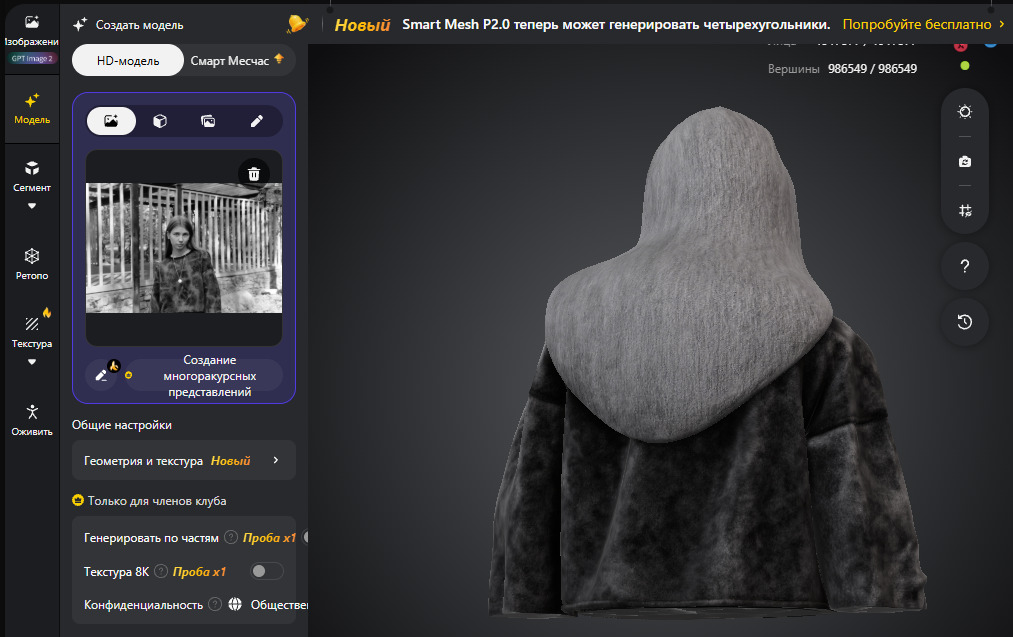This screenshot has height=637, width=1013.
Task: Open the help question mark button
Action: 965,266
